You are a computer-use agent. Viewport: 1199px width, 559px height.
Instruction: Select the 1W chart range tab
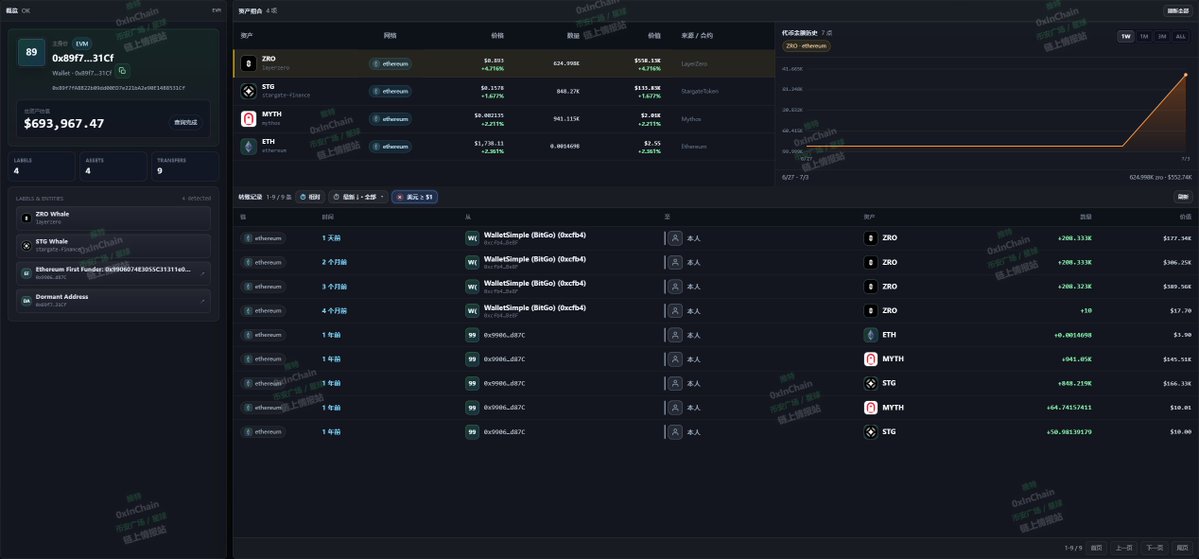click(x=1126, y=36)
